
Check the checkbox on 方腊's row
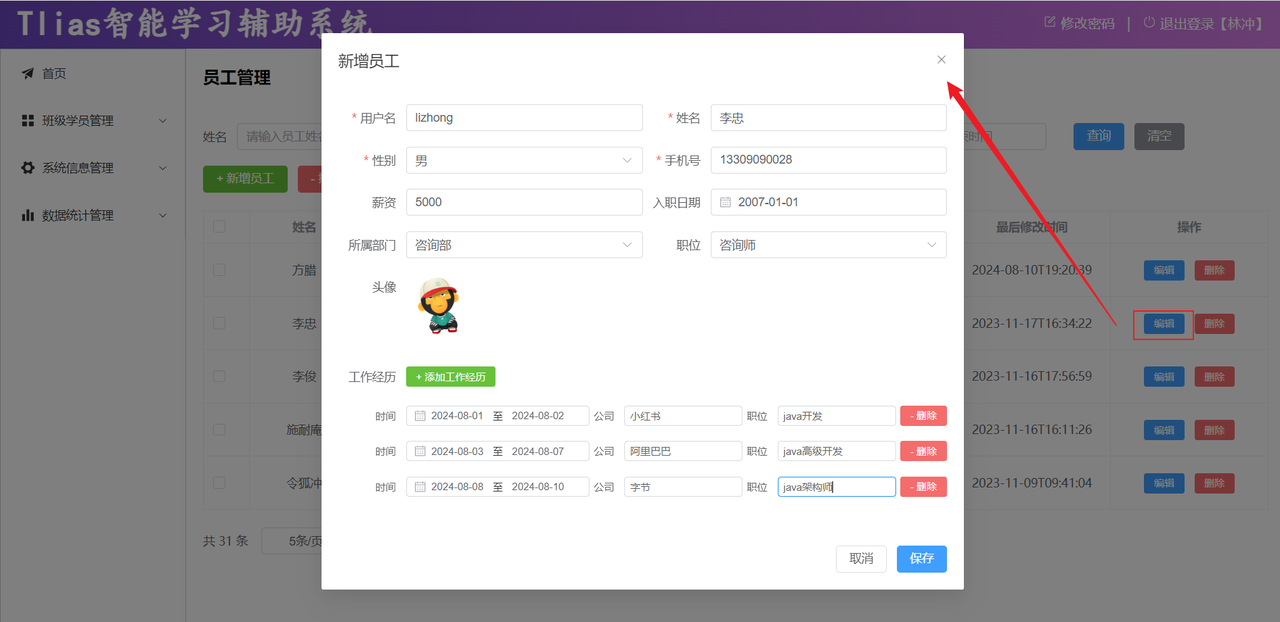click(219, 270)
